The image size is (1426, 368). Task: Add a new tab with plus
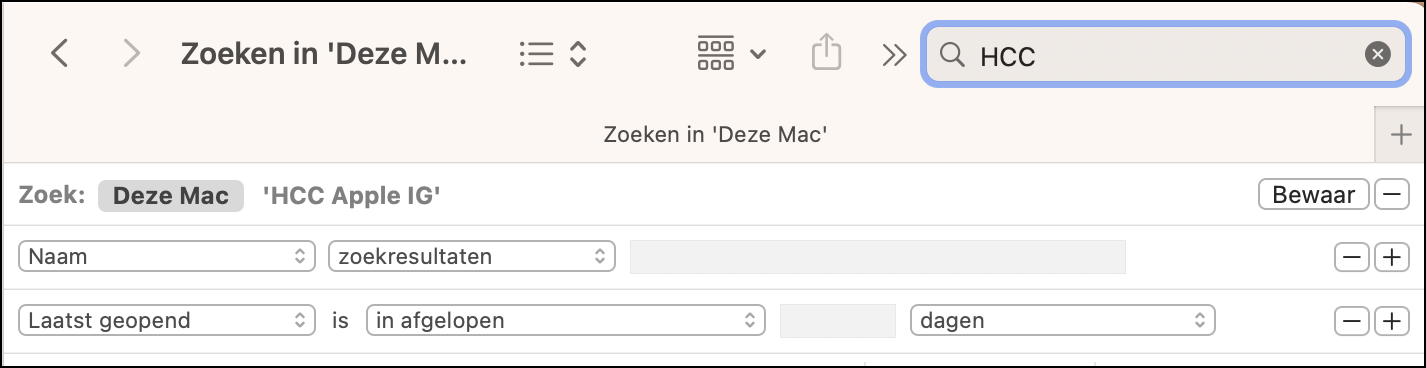coord(1400,133)
